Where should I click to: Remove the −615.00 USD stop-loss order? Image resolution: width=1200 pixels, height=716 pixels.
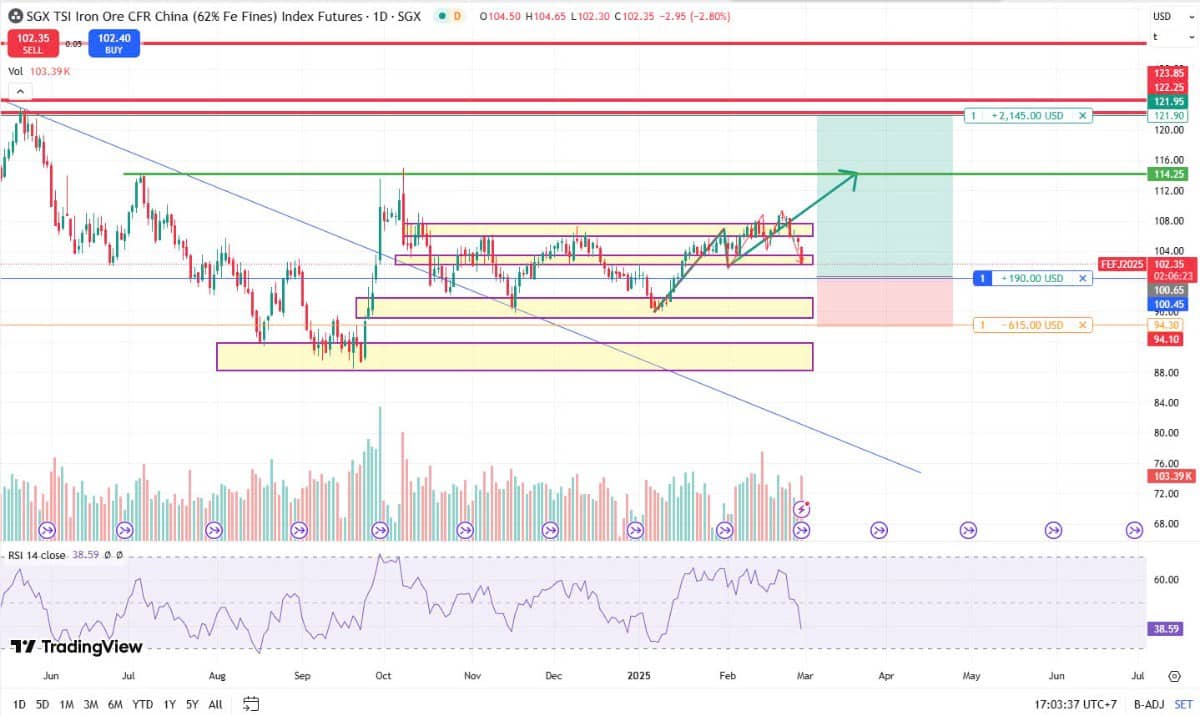tap(1082, 325)
